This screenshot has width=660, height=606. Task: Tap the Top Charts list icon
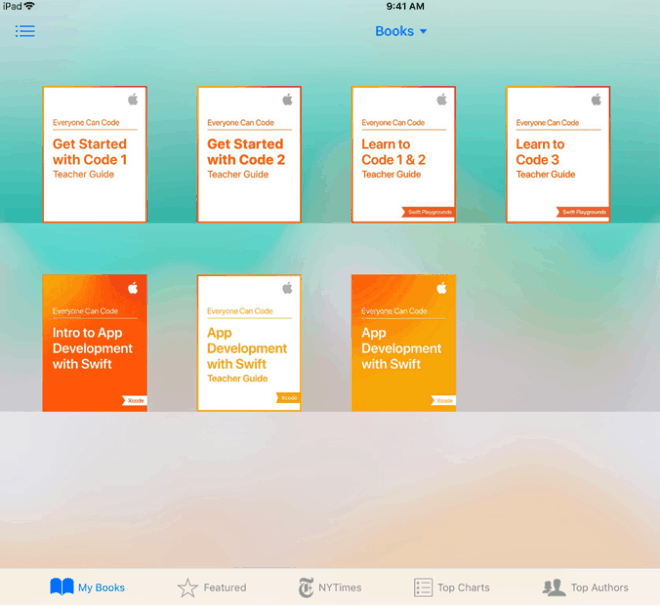423,588
